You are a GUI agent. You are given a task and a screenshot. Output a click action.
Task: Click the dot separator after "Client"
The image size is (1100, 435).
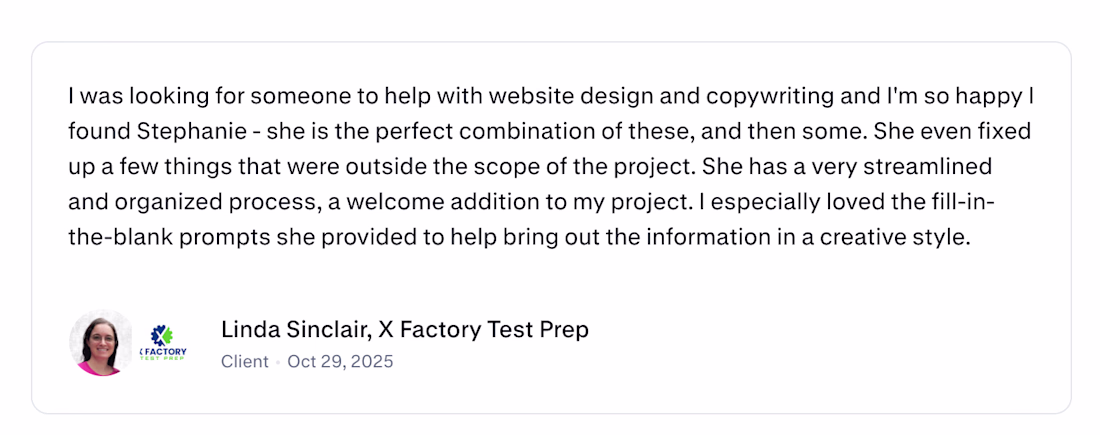coord(278,362)
